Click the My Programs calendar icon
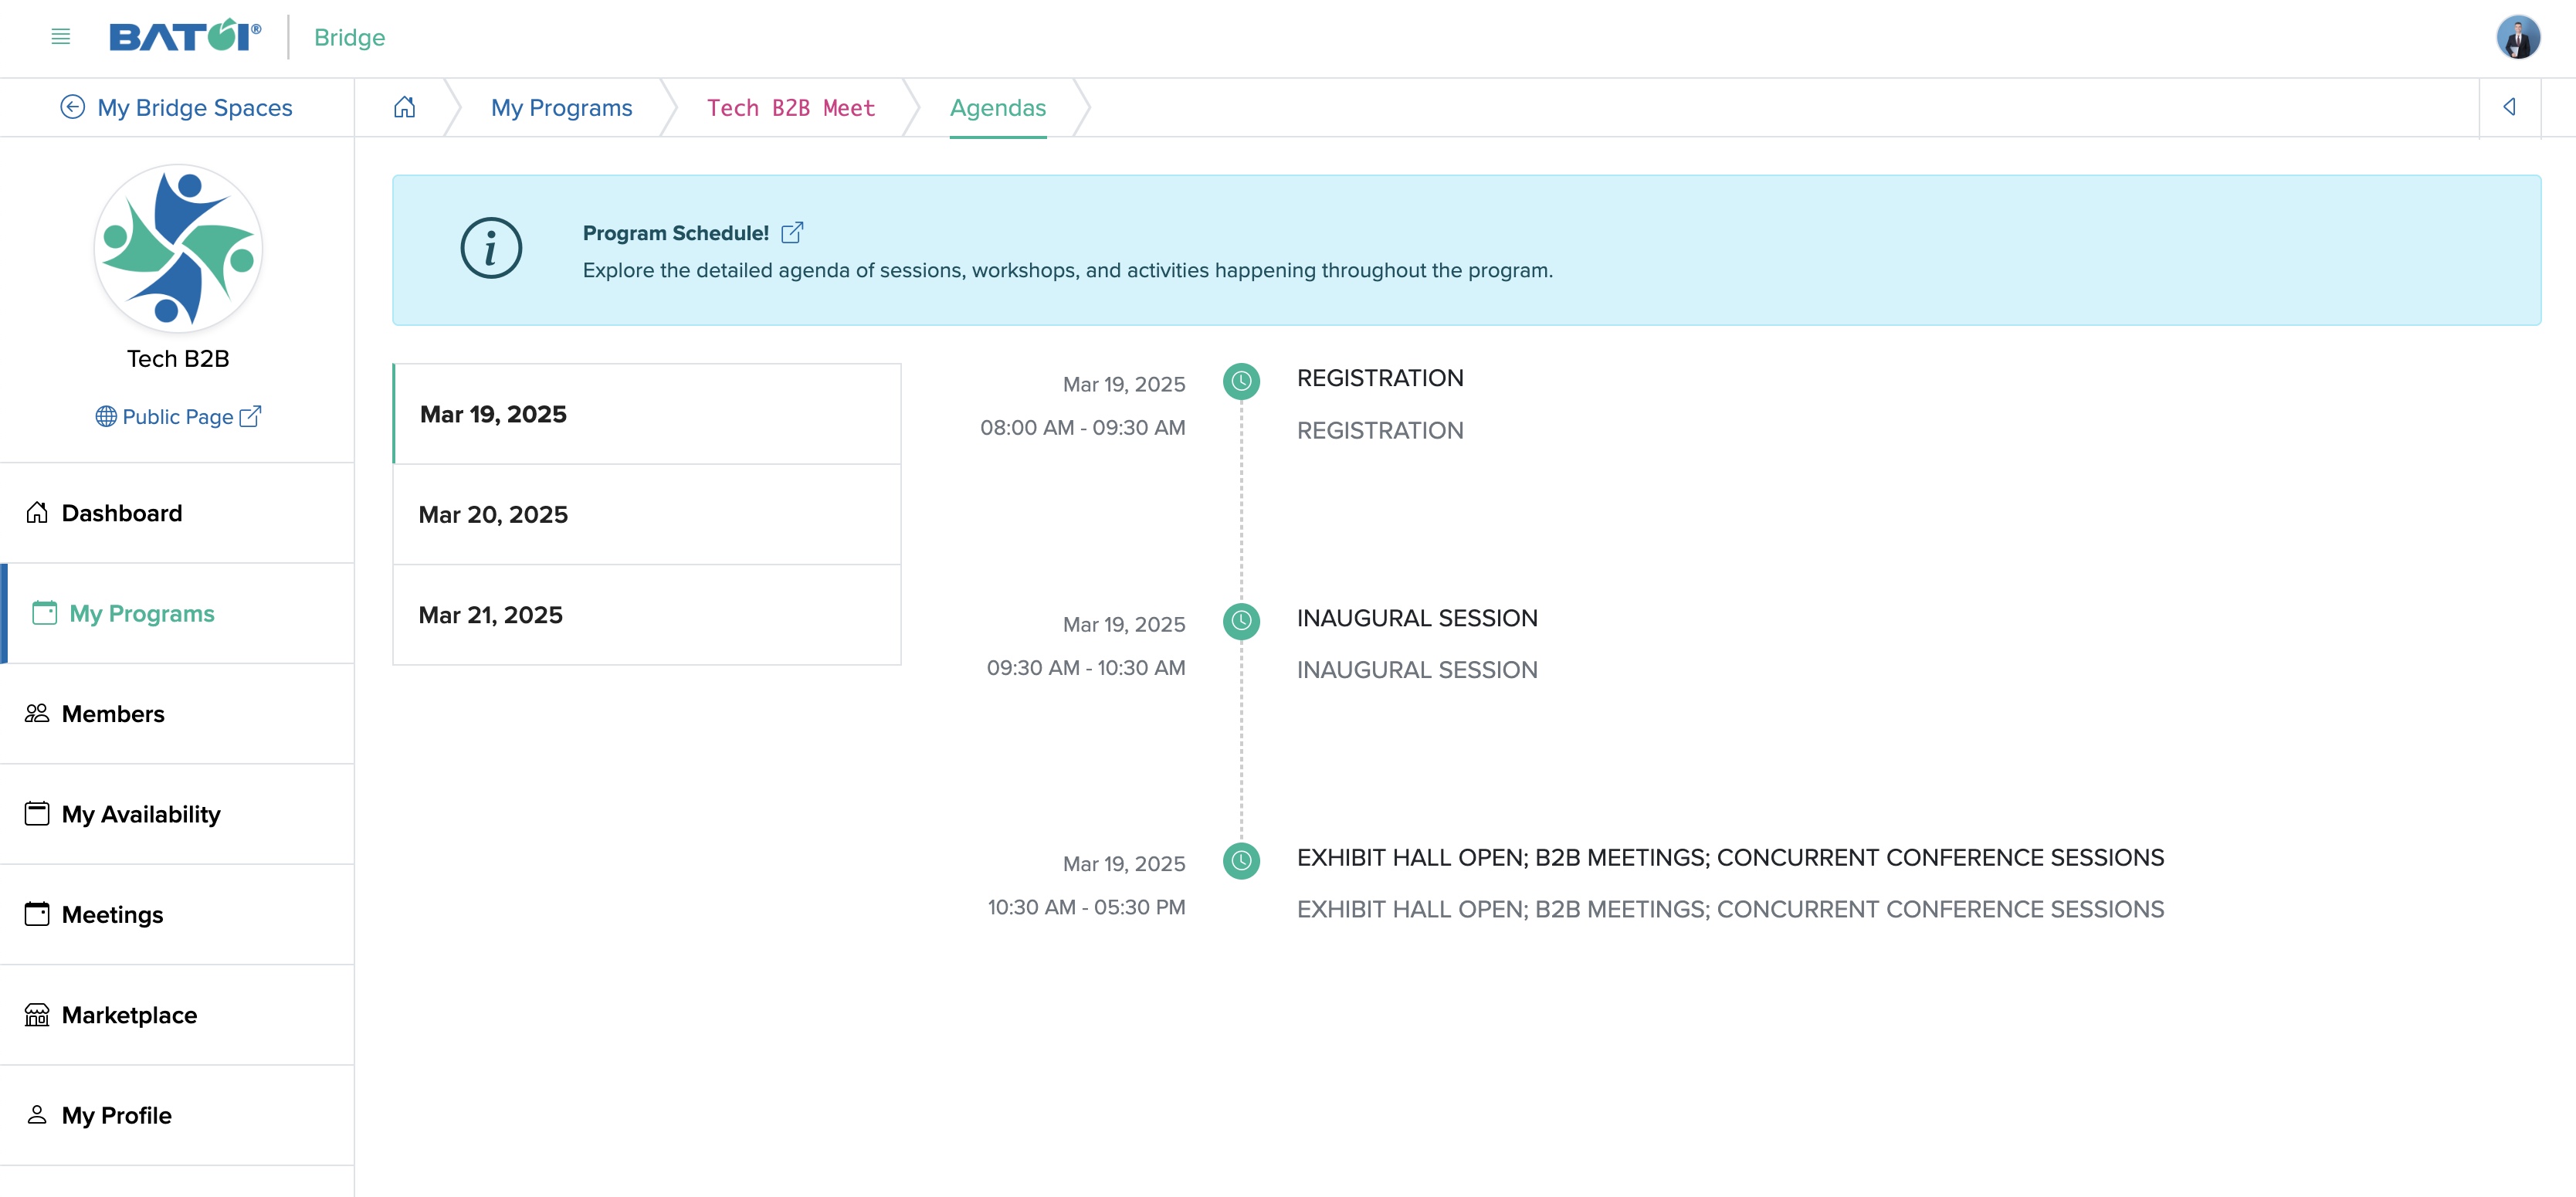 45,613
